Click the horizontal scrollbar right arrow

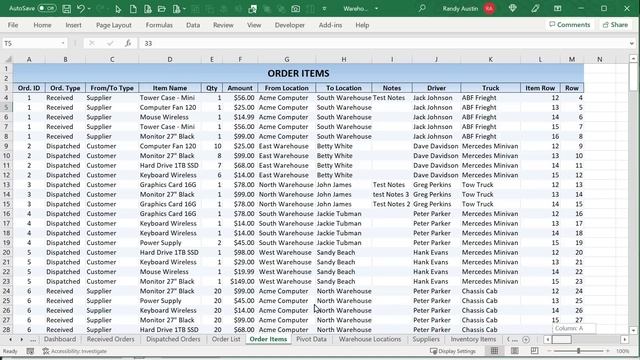pyautogui.click(x=624, y=340)
